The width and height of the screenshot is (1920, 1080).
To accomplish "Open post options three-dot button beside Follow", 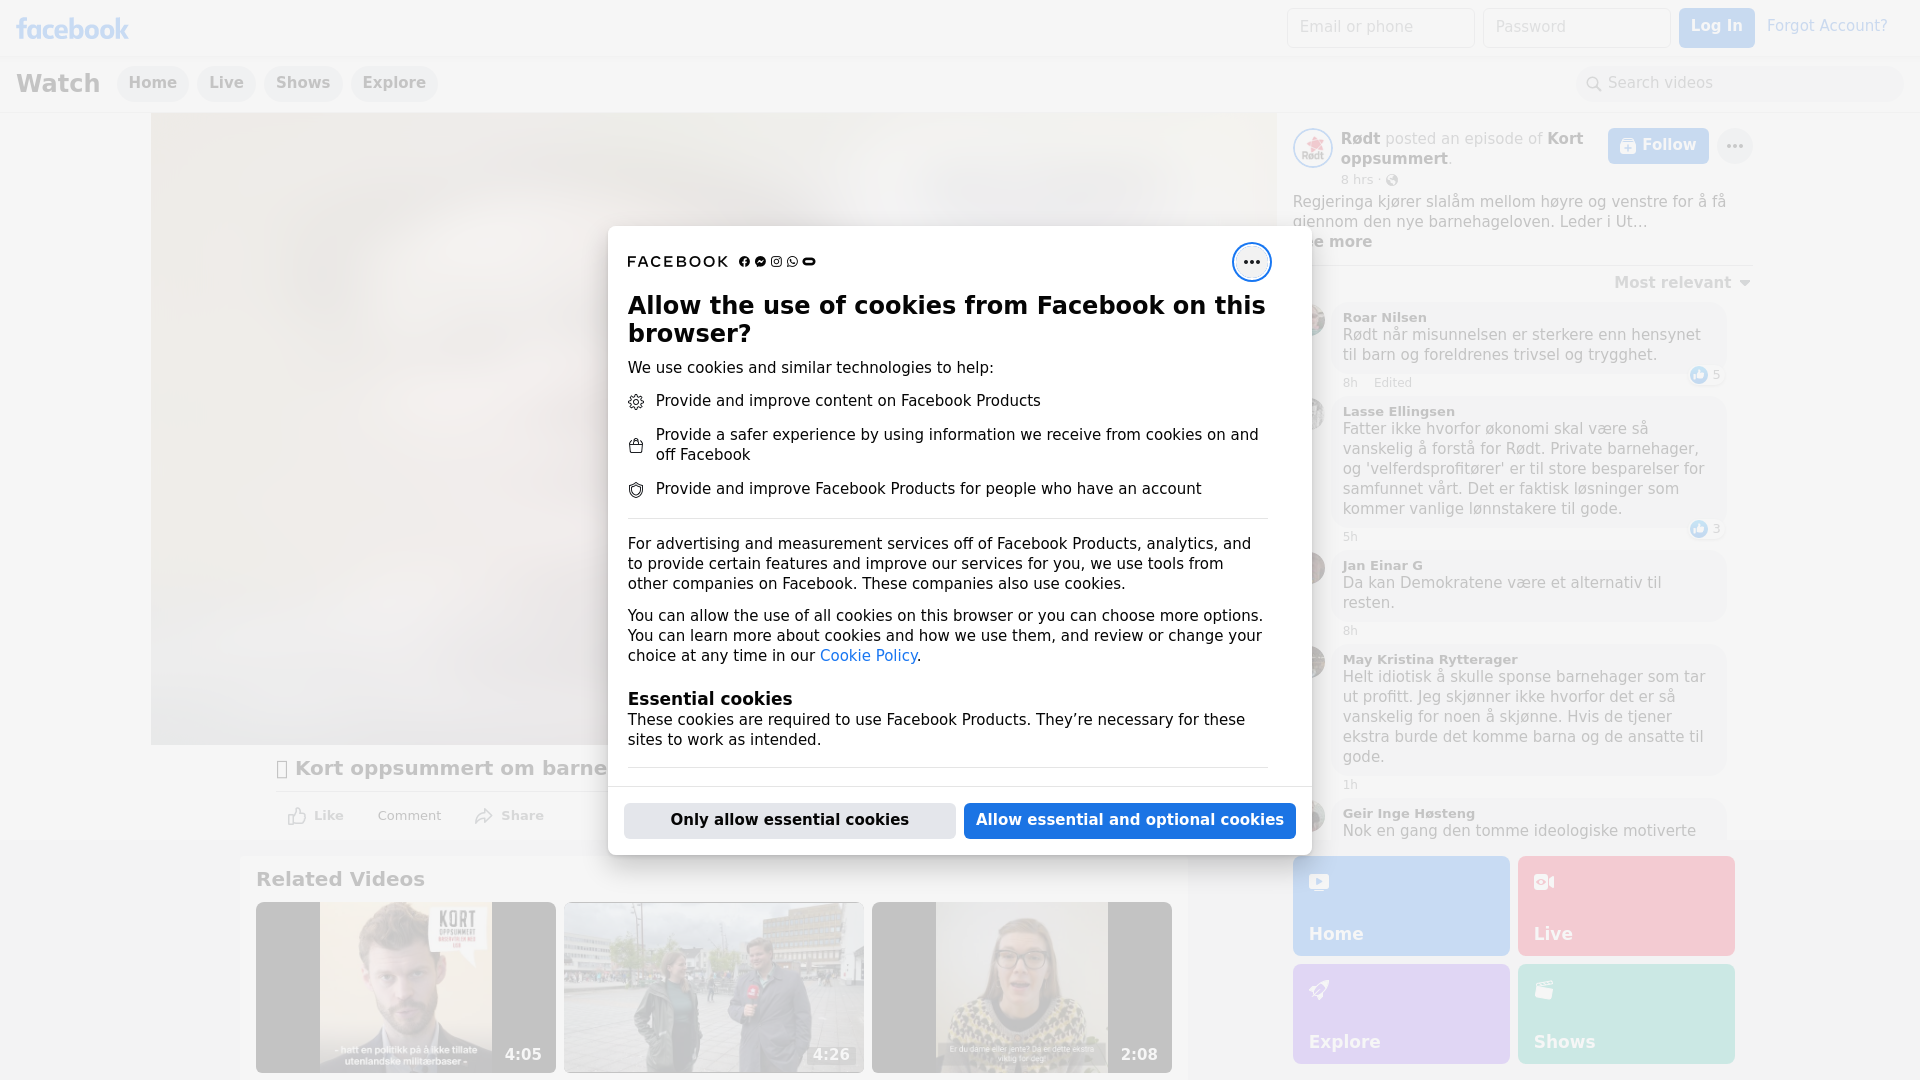I will 1734,146.
